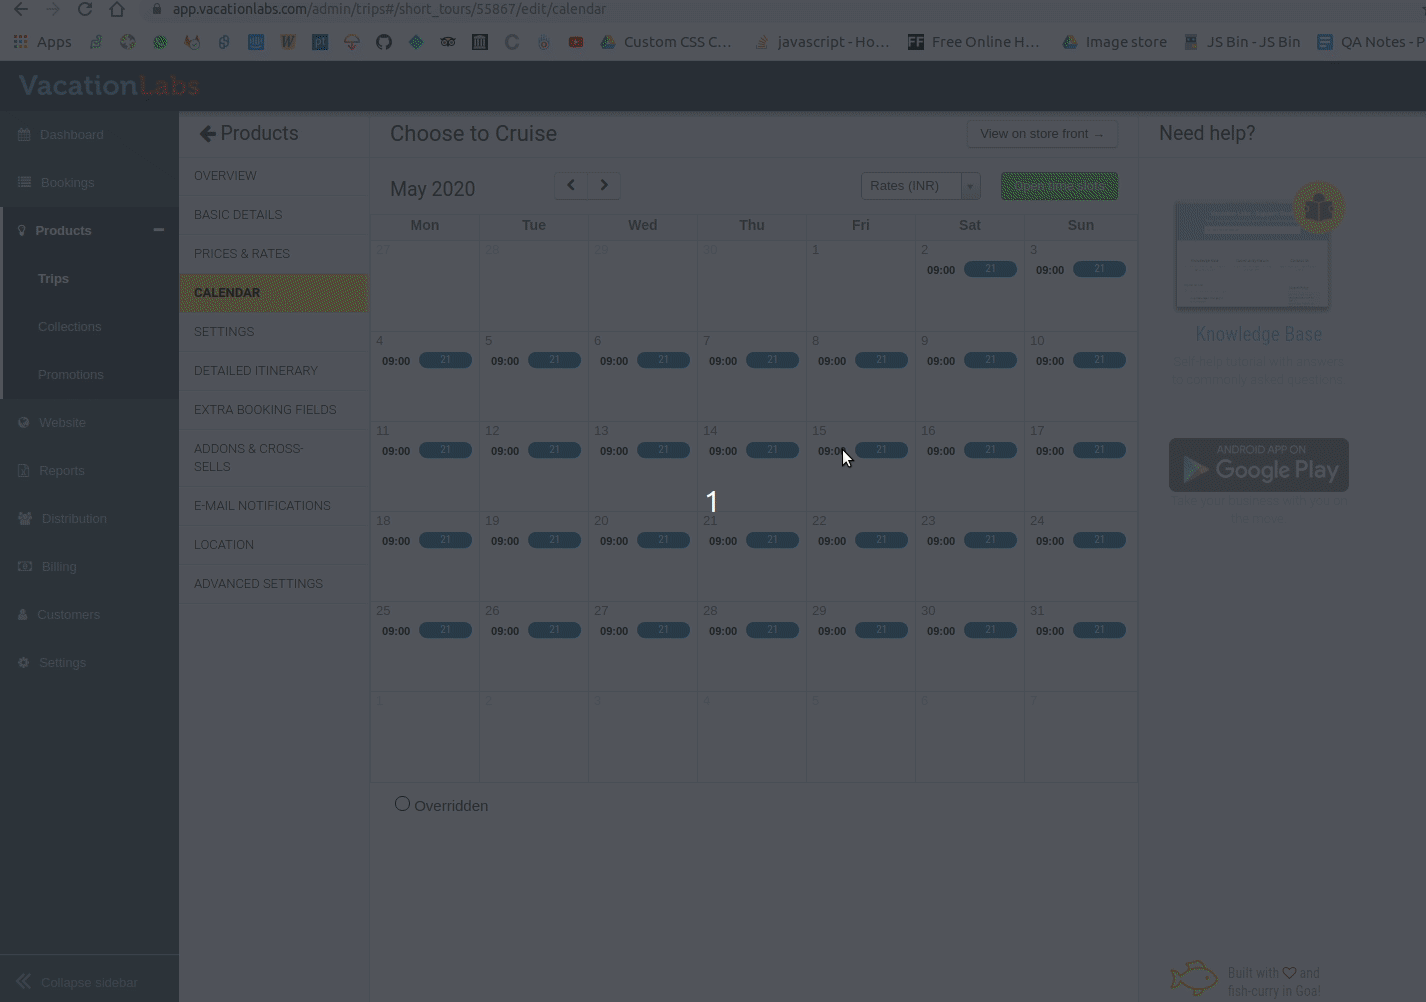Screen dimensions: 1426x1002
Task: Click the Distribution sidebar icon
Action: pyautogui.click(x=24, y=519)
